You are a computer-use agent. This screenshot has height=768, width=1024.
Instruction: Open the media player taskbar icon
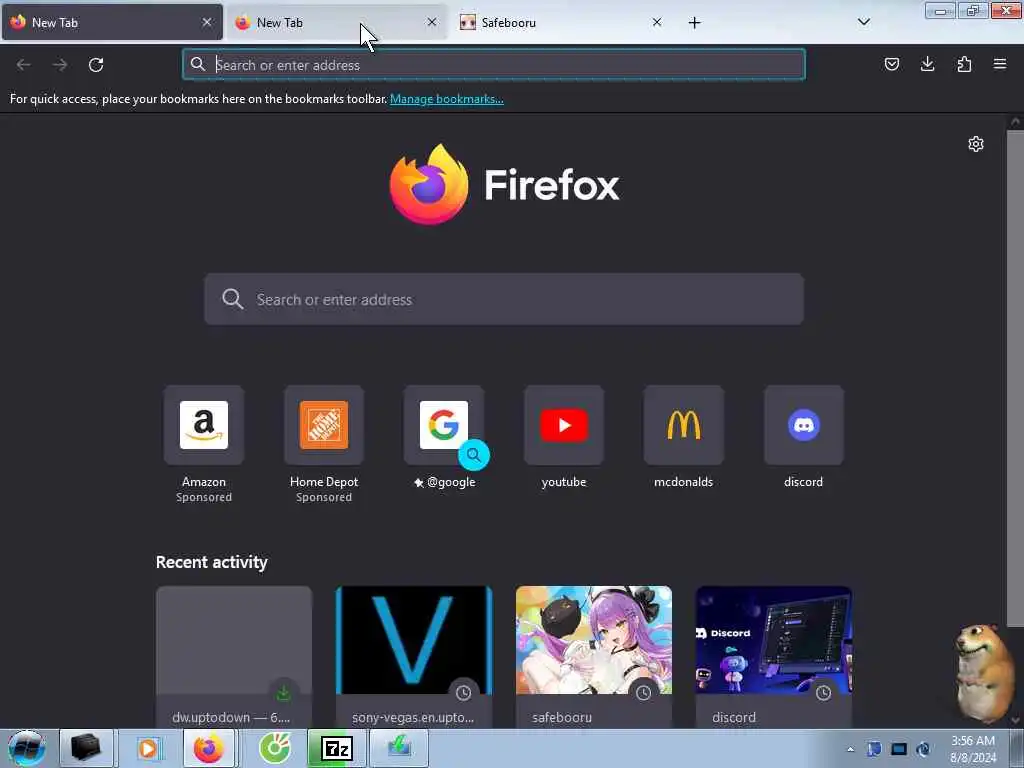[x=148, y=748]
